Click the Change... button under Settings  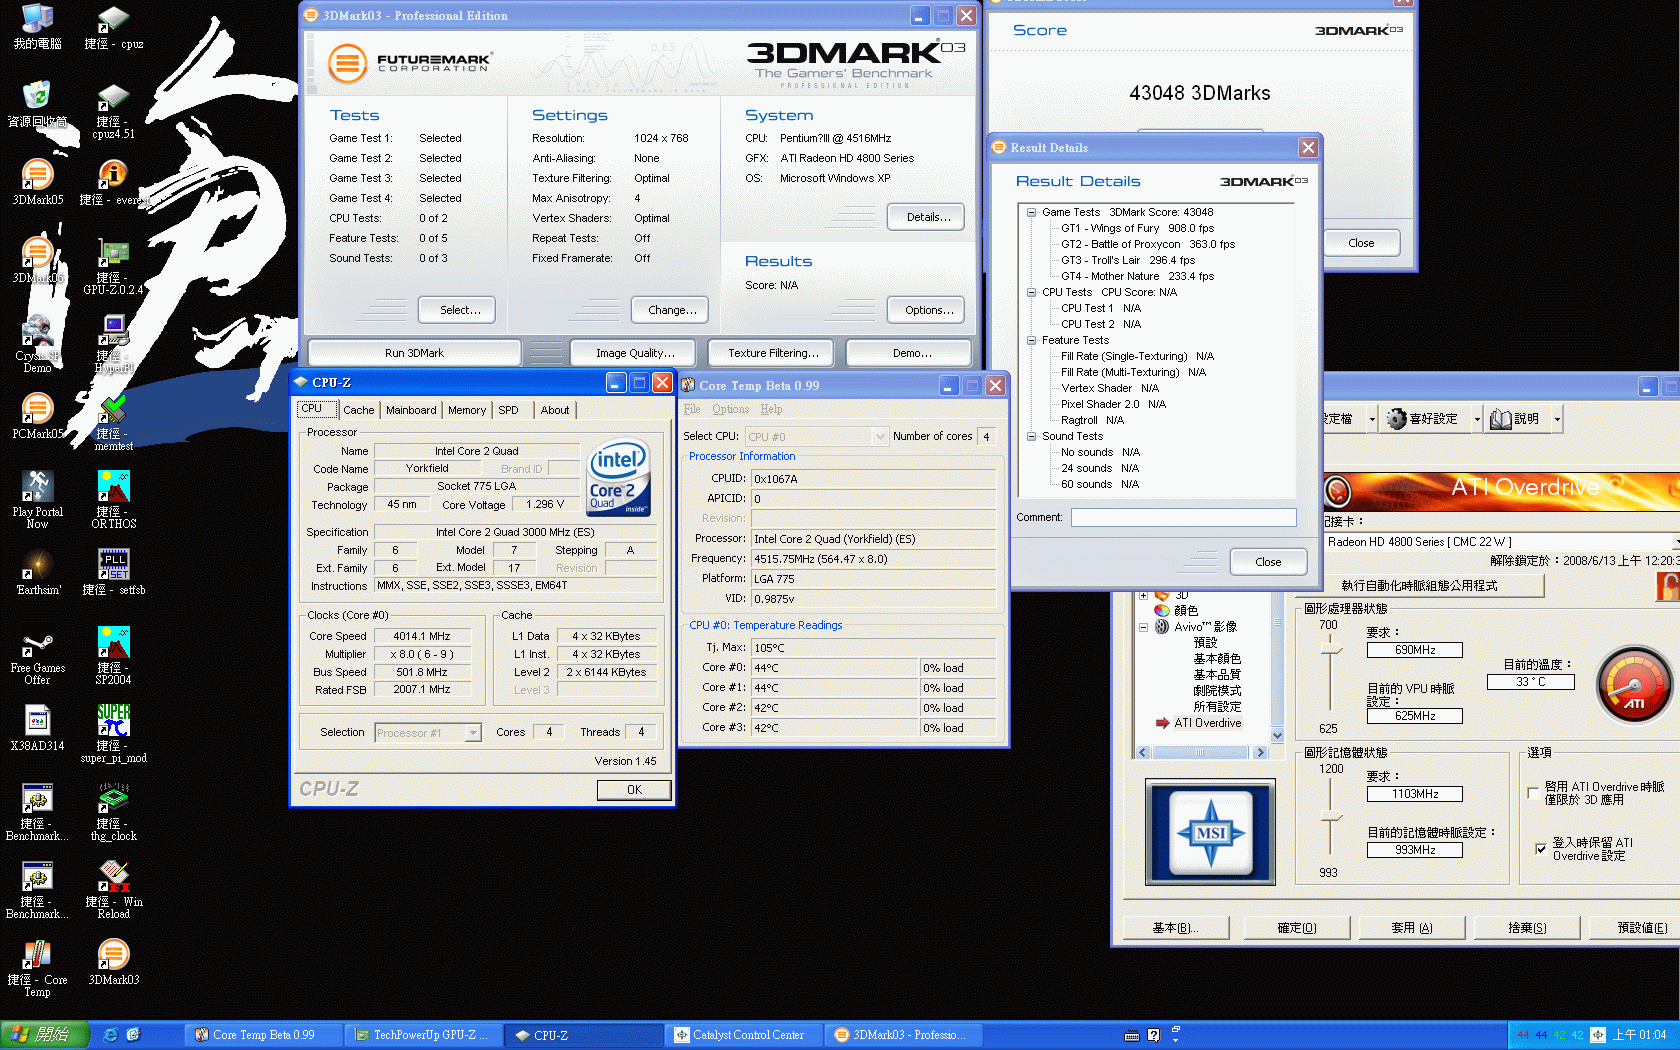point(672,310)
